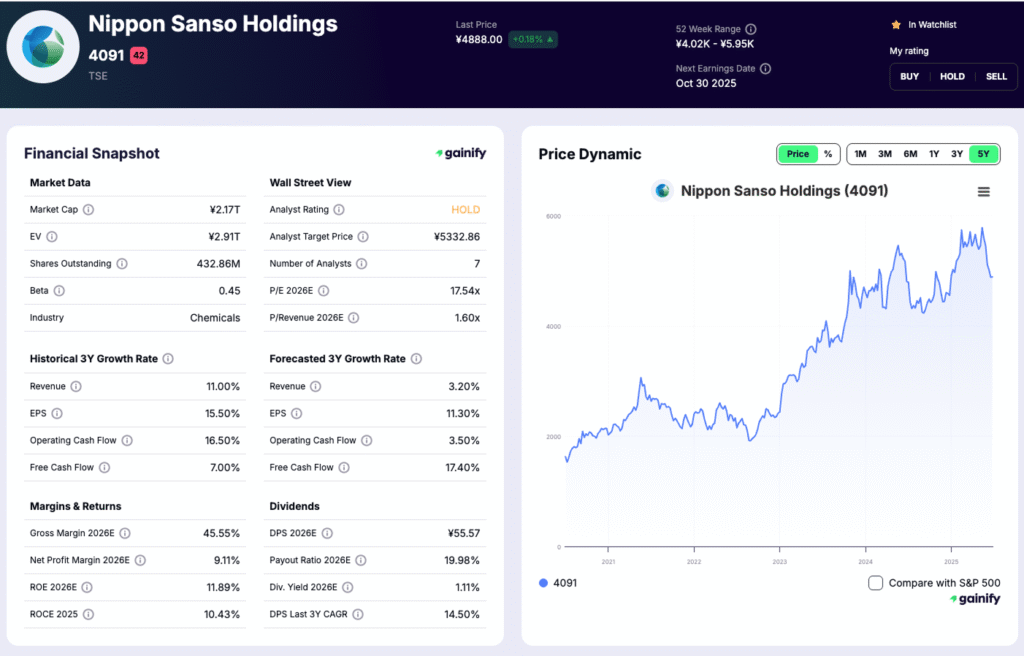Enable the Compare with S&P 500 checkbox
This screenshot has height=656, width=1024.
875,582
